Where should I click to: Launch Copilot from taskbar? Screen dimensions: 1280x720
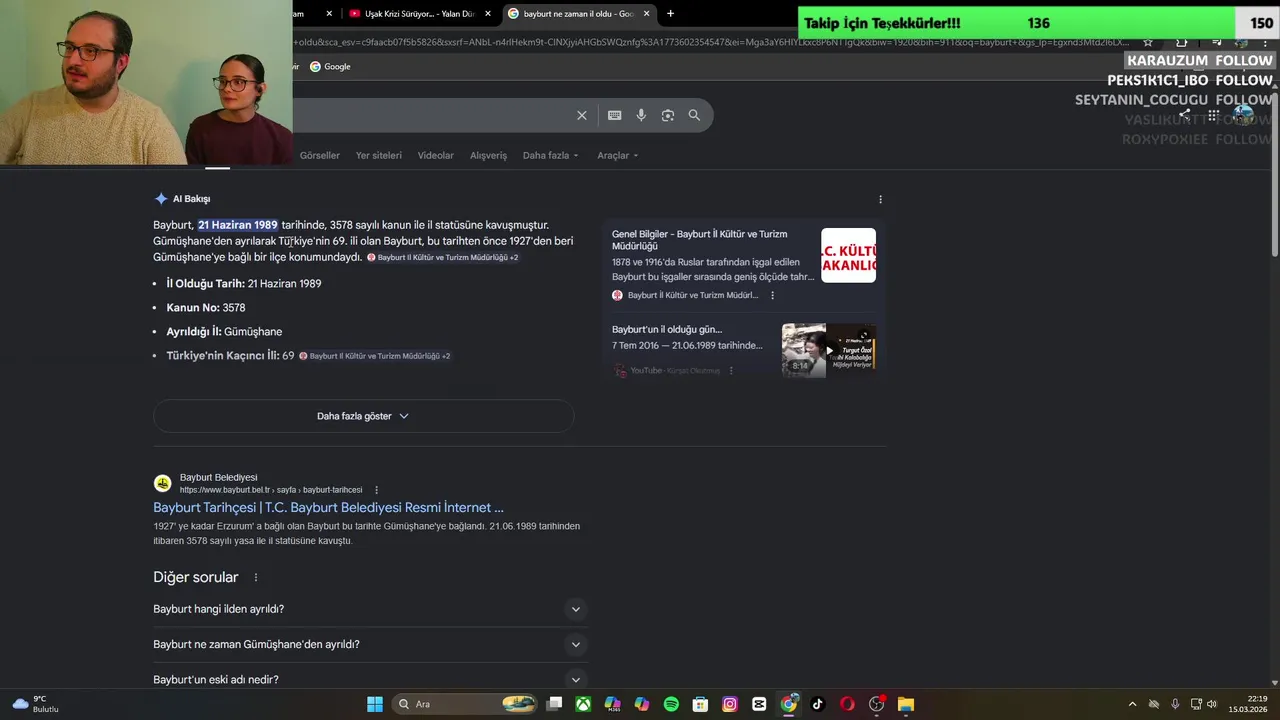coord(642,704)
